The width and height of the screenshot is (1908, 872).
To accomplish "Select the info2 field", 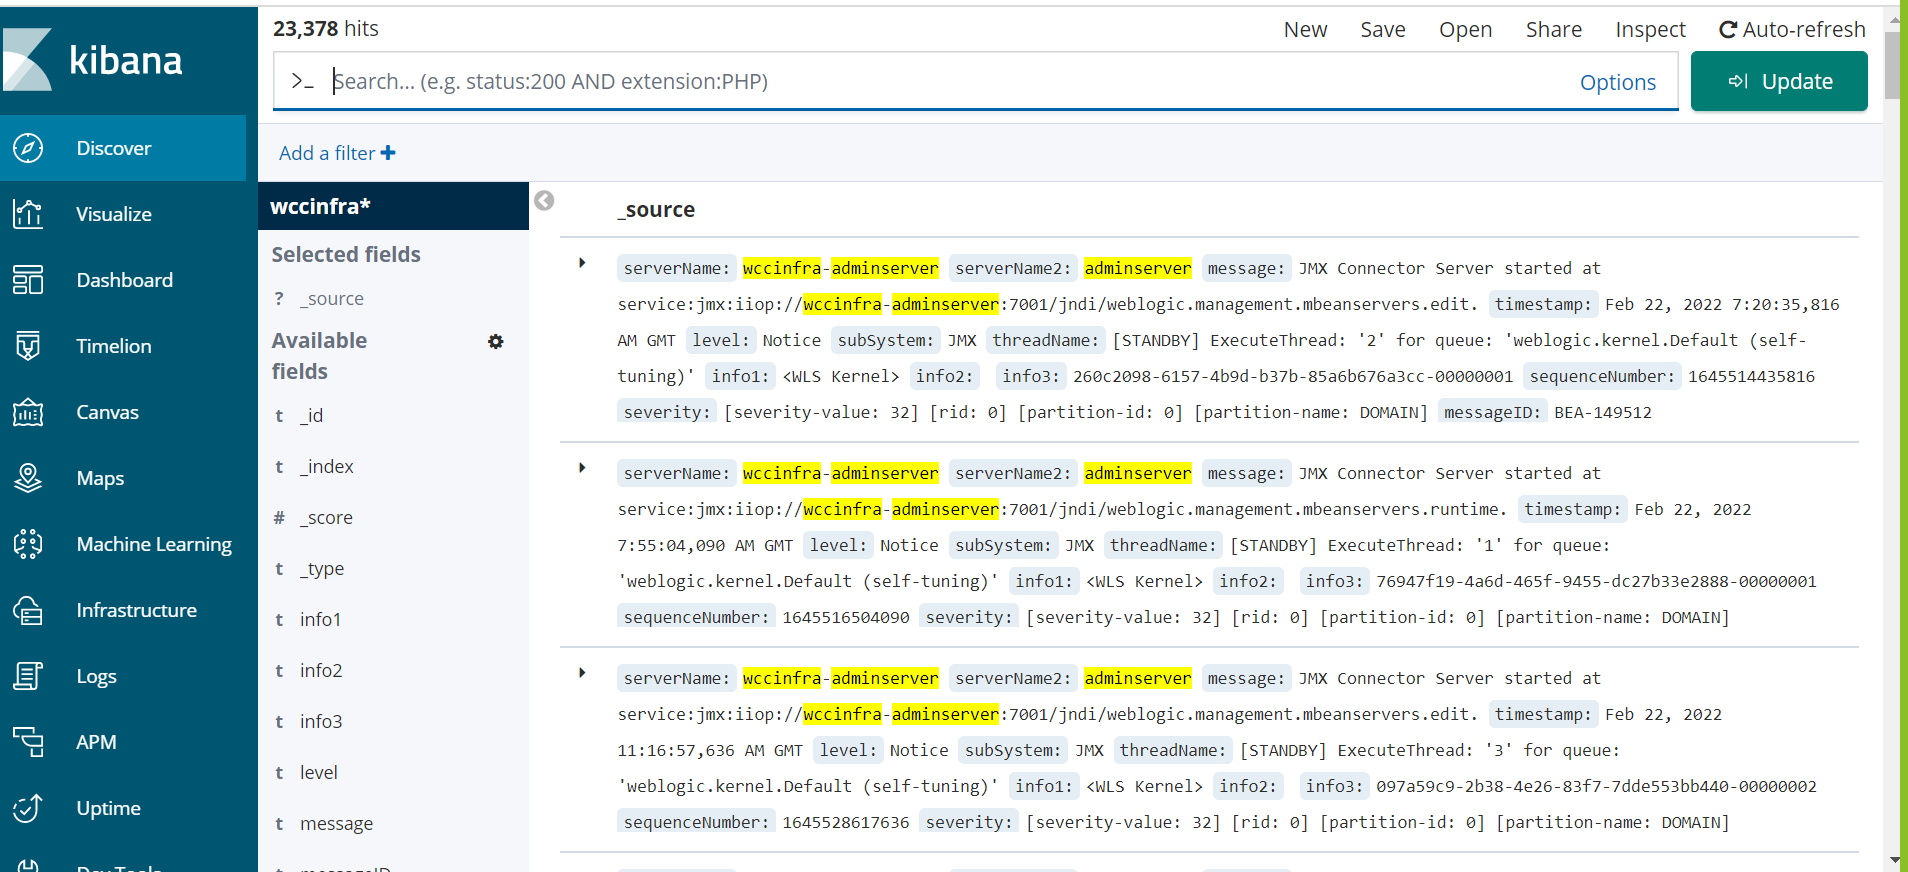I will (x=321, y=671).
